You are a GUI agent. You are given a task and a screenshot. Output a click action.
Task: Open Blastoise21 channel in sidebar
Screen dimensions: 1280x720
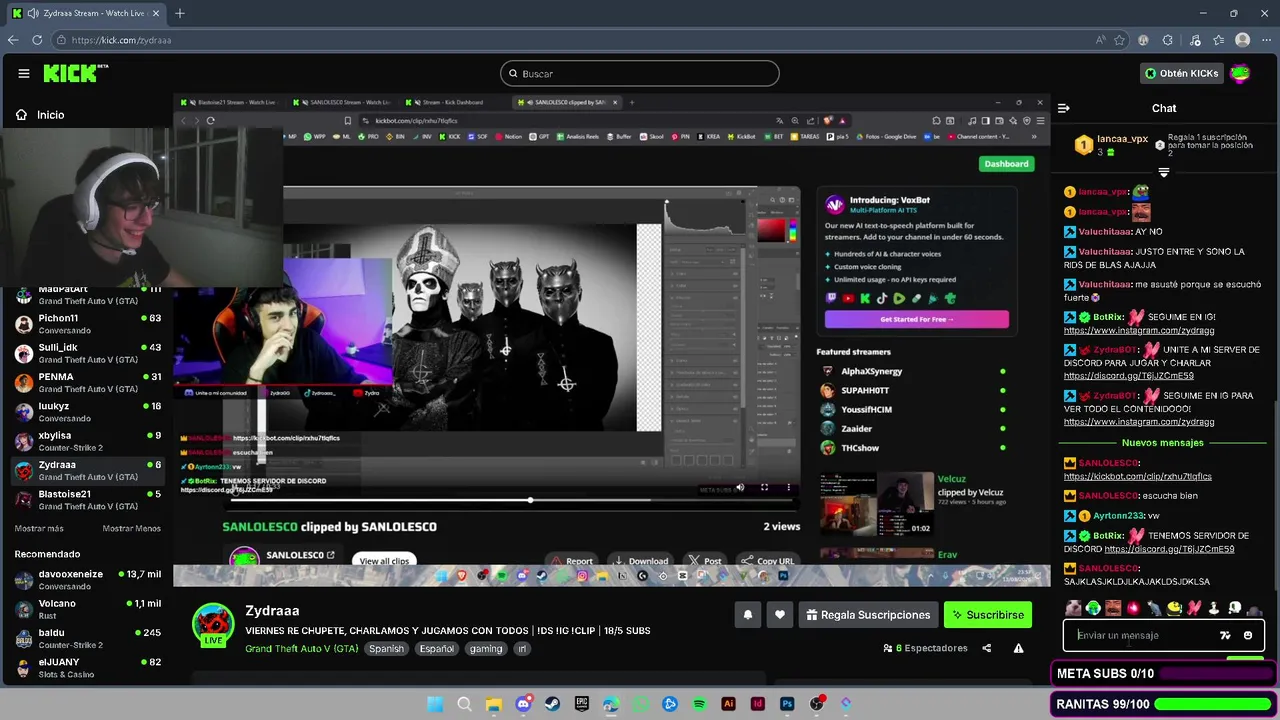[x=87, y=499]
